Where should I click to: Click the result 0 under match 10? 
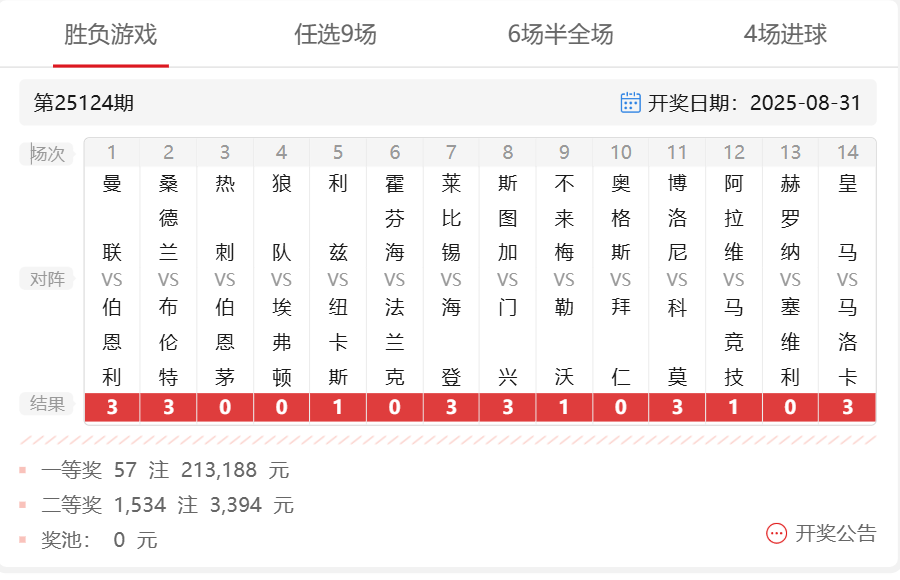tap(620, 407)
